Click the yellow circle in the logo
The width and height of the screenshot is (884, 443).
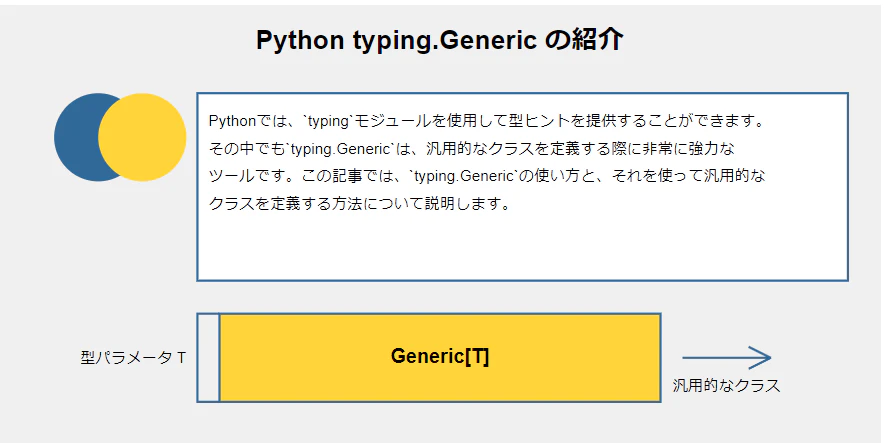(x=143, y=137)
